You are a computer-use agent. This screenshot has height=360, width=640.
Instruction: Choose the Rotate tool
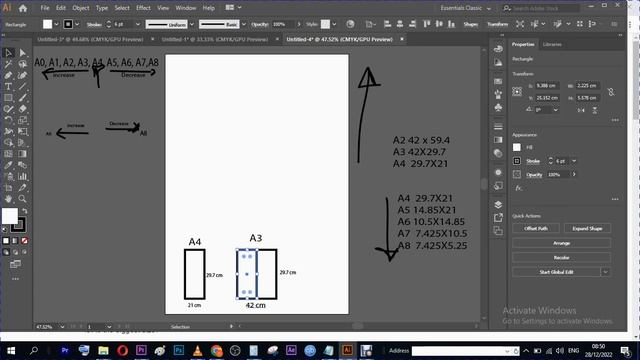click(x=8, y=120)
